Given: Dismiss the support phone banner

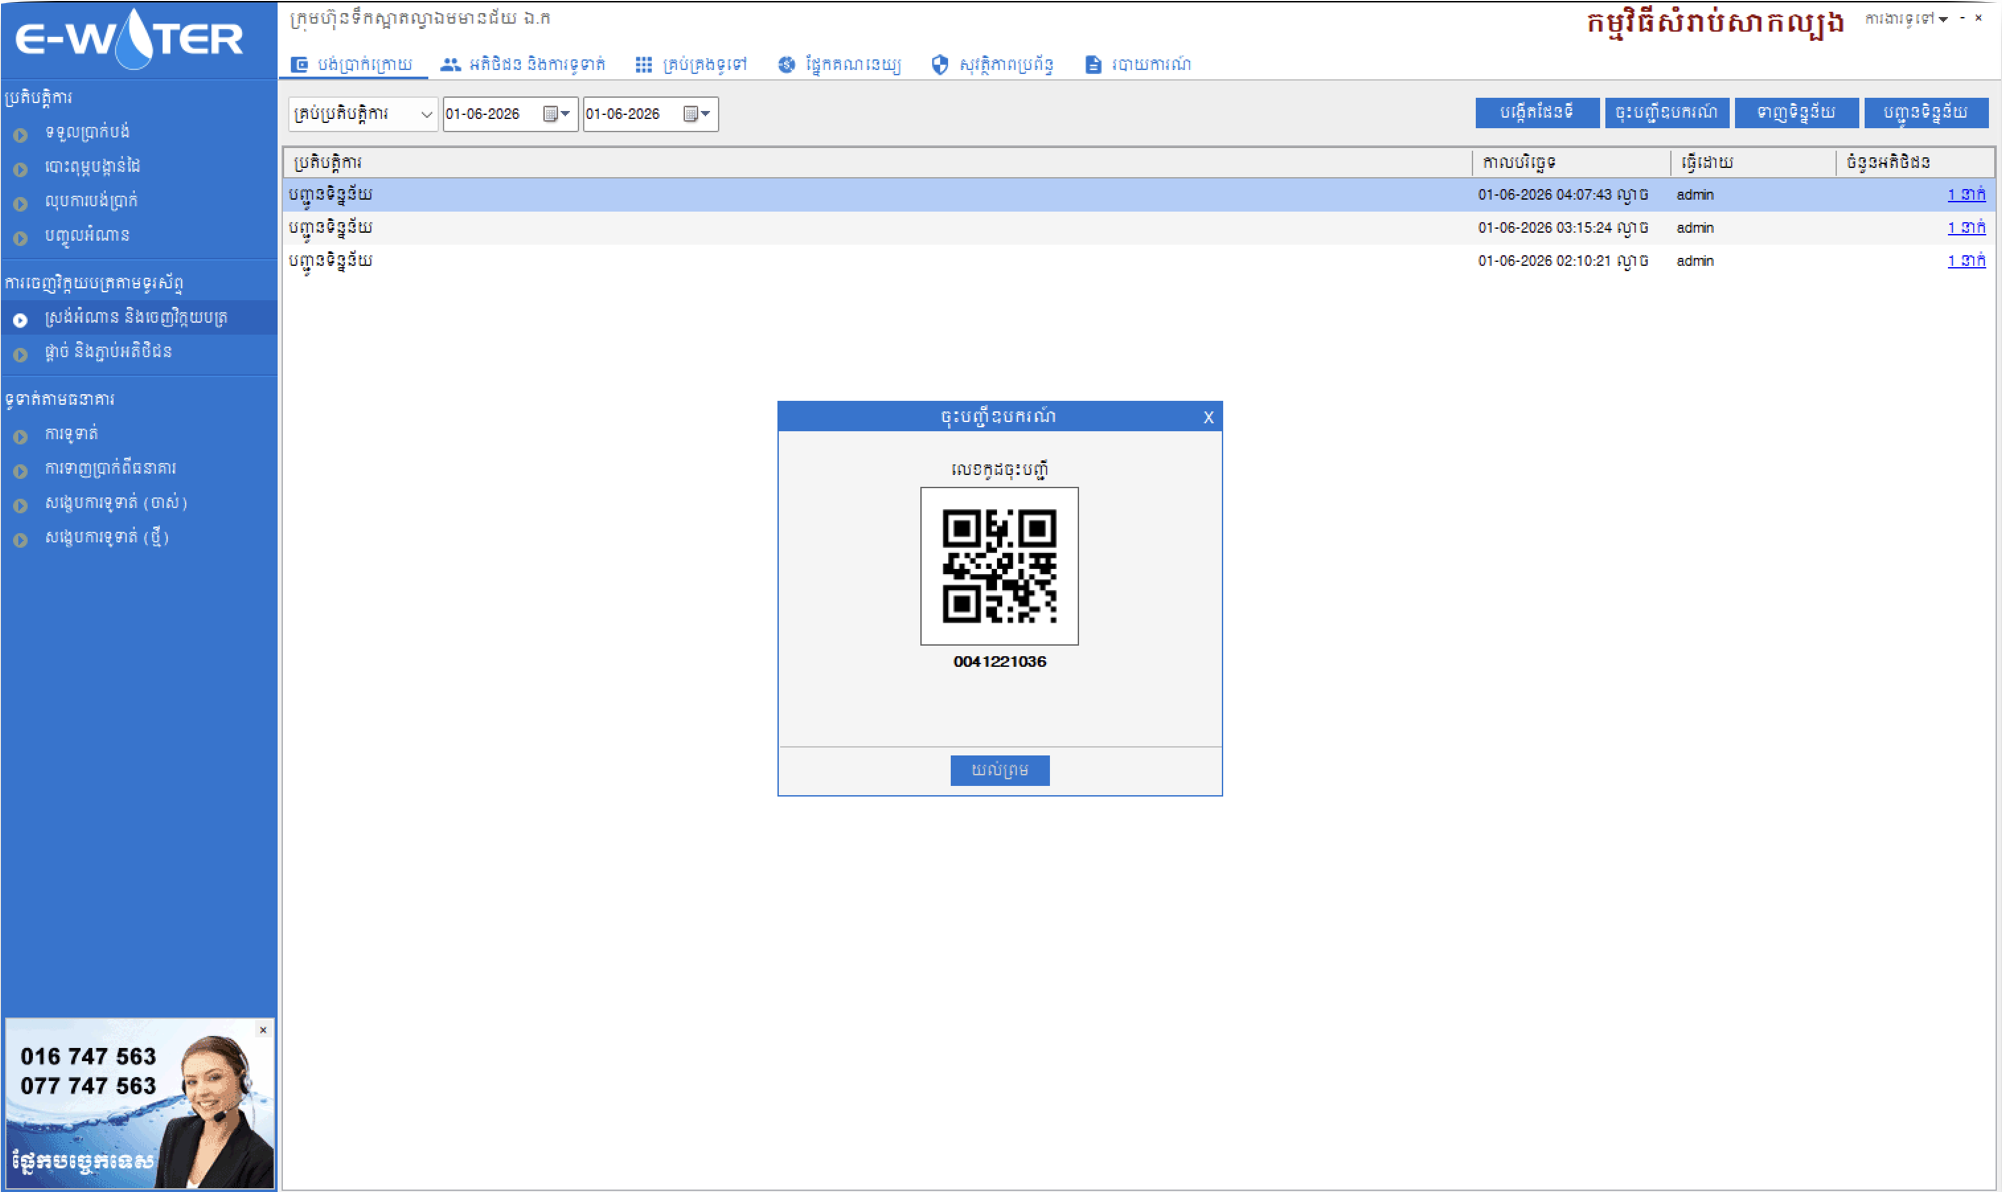Looking at the screenshot, I should pos(263,1030).
